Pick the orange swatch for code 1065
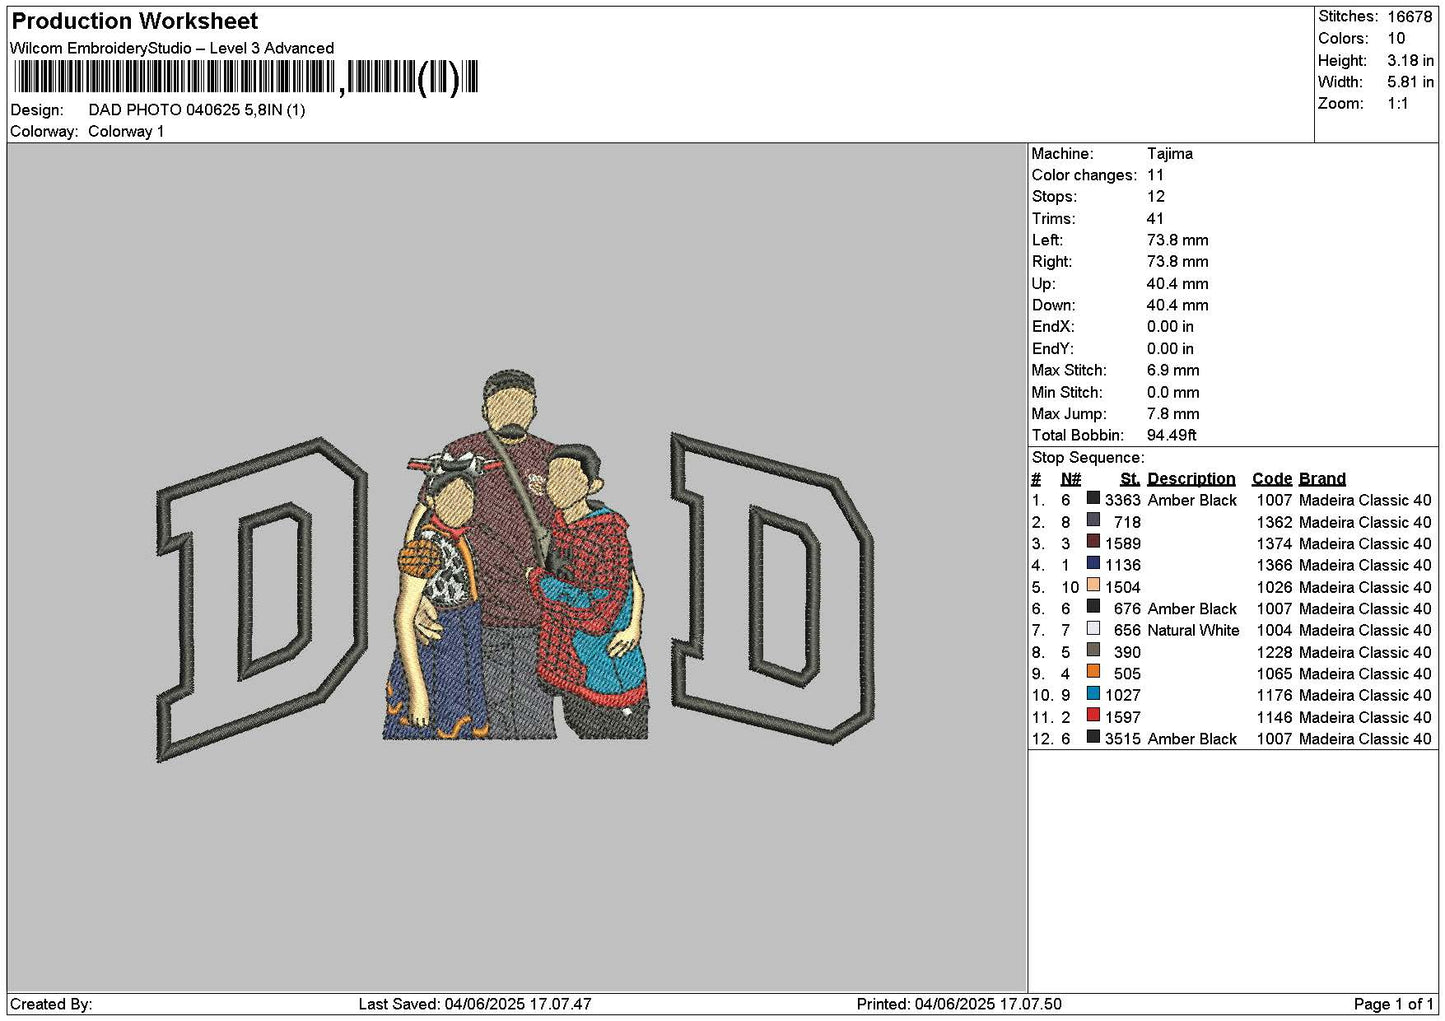Image resolution: width=1445 pixels, height=1021 pixels. pos(1093,673)
